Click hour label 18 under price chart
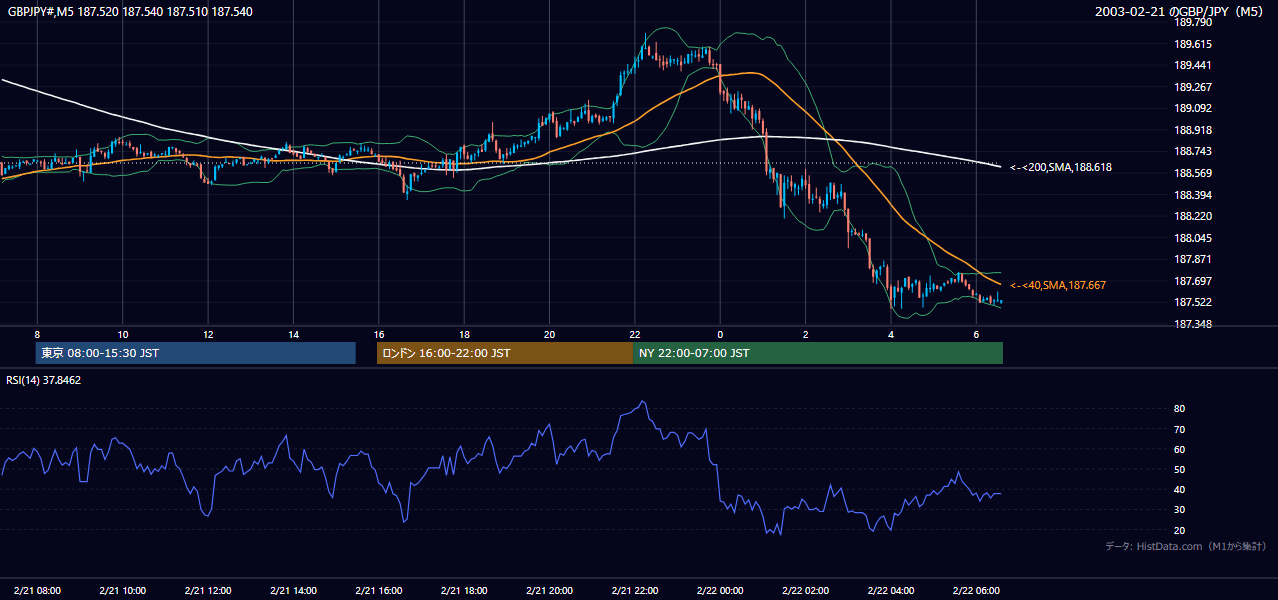 [464, 334]
